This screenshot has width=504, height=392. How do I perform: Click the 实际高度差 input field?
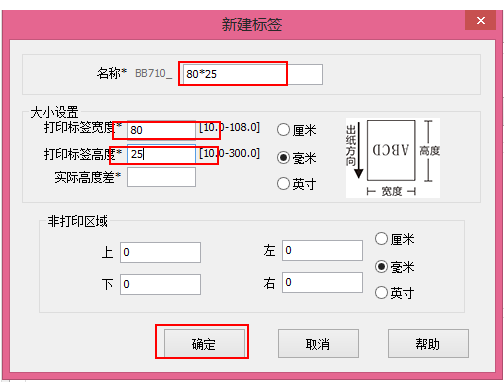(x=161, y=177)
